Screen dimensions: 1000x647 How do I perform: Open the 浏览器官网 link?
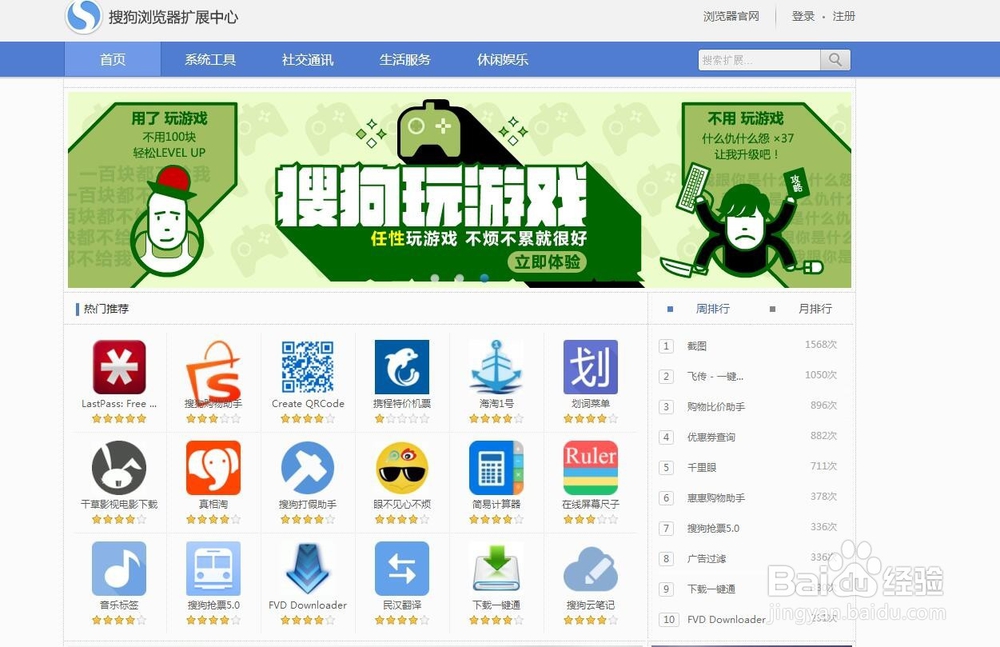(732, 17)
